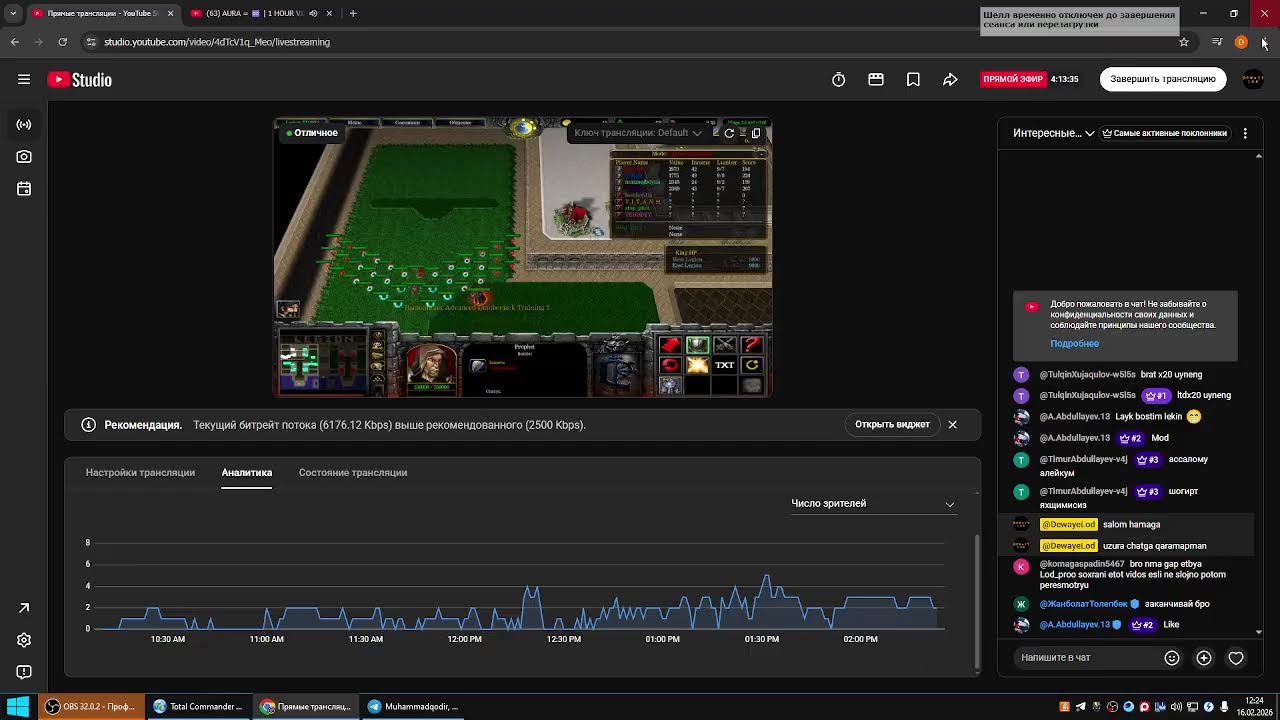Click the live stream preview video

tap(523, 258)
